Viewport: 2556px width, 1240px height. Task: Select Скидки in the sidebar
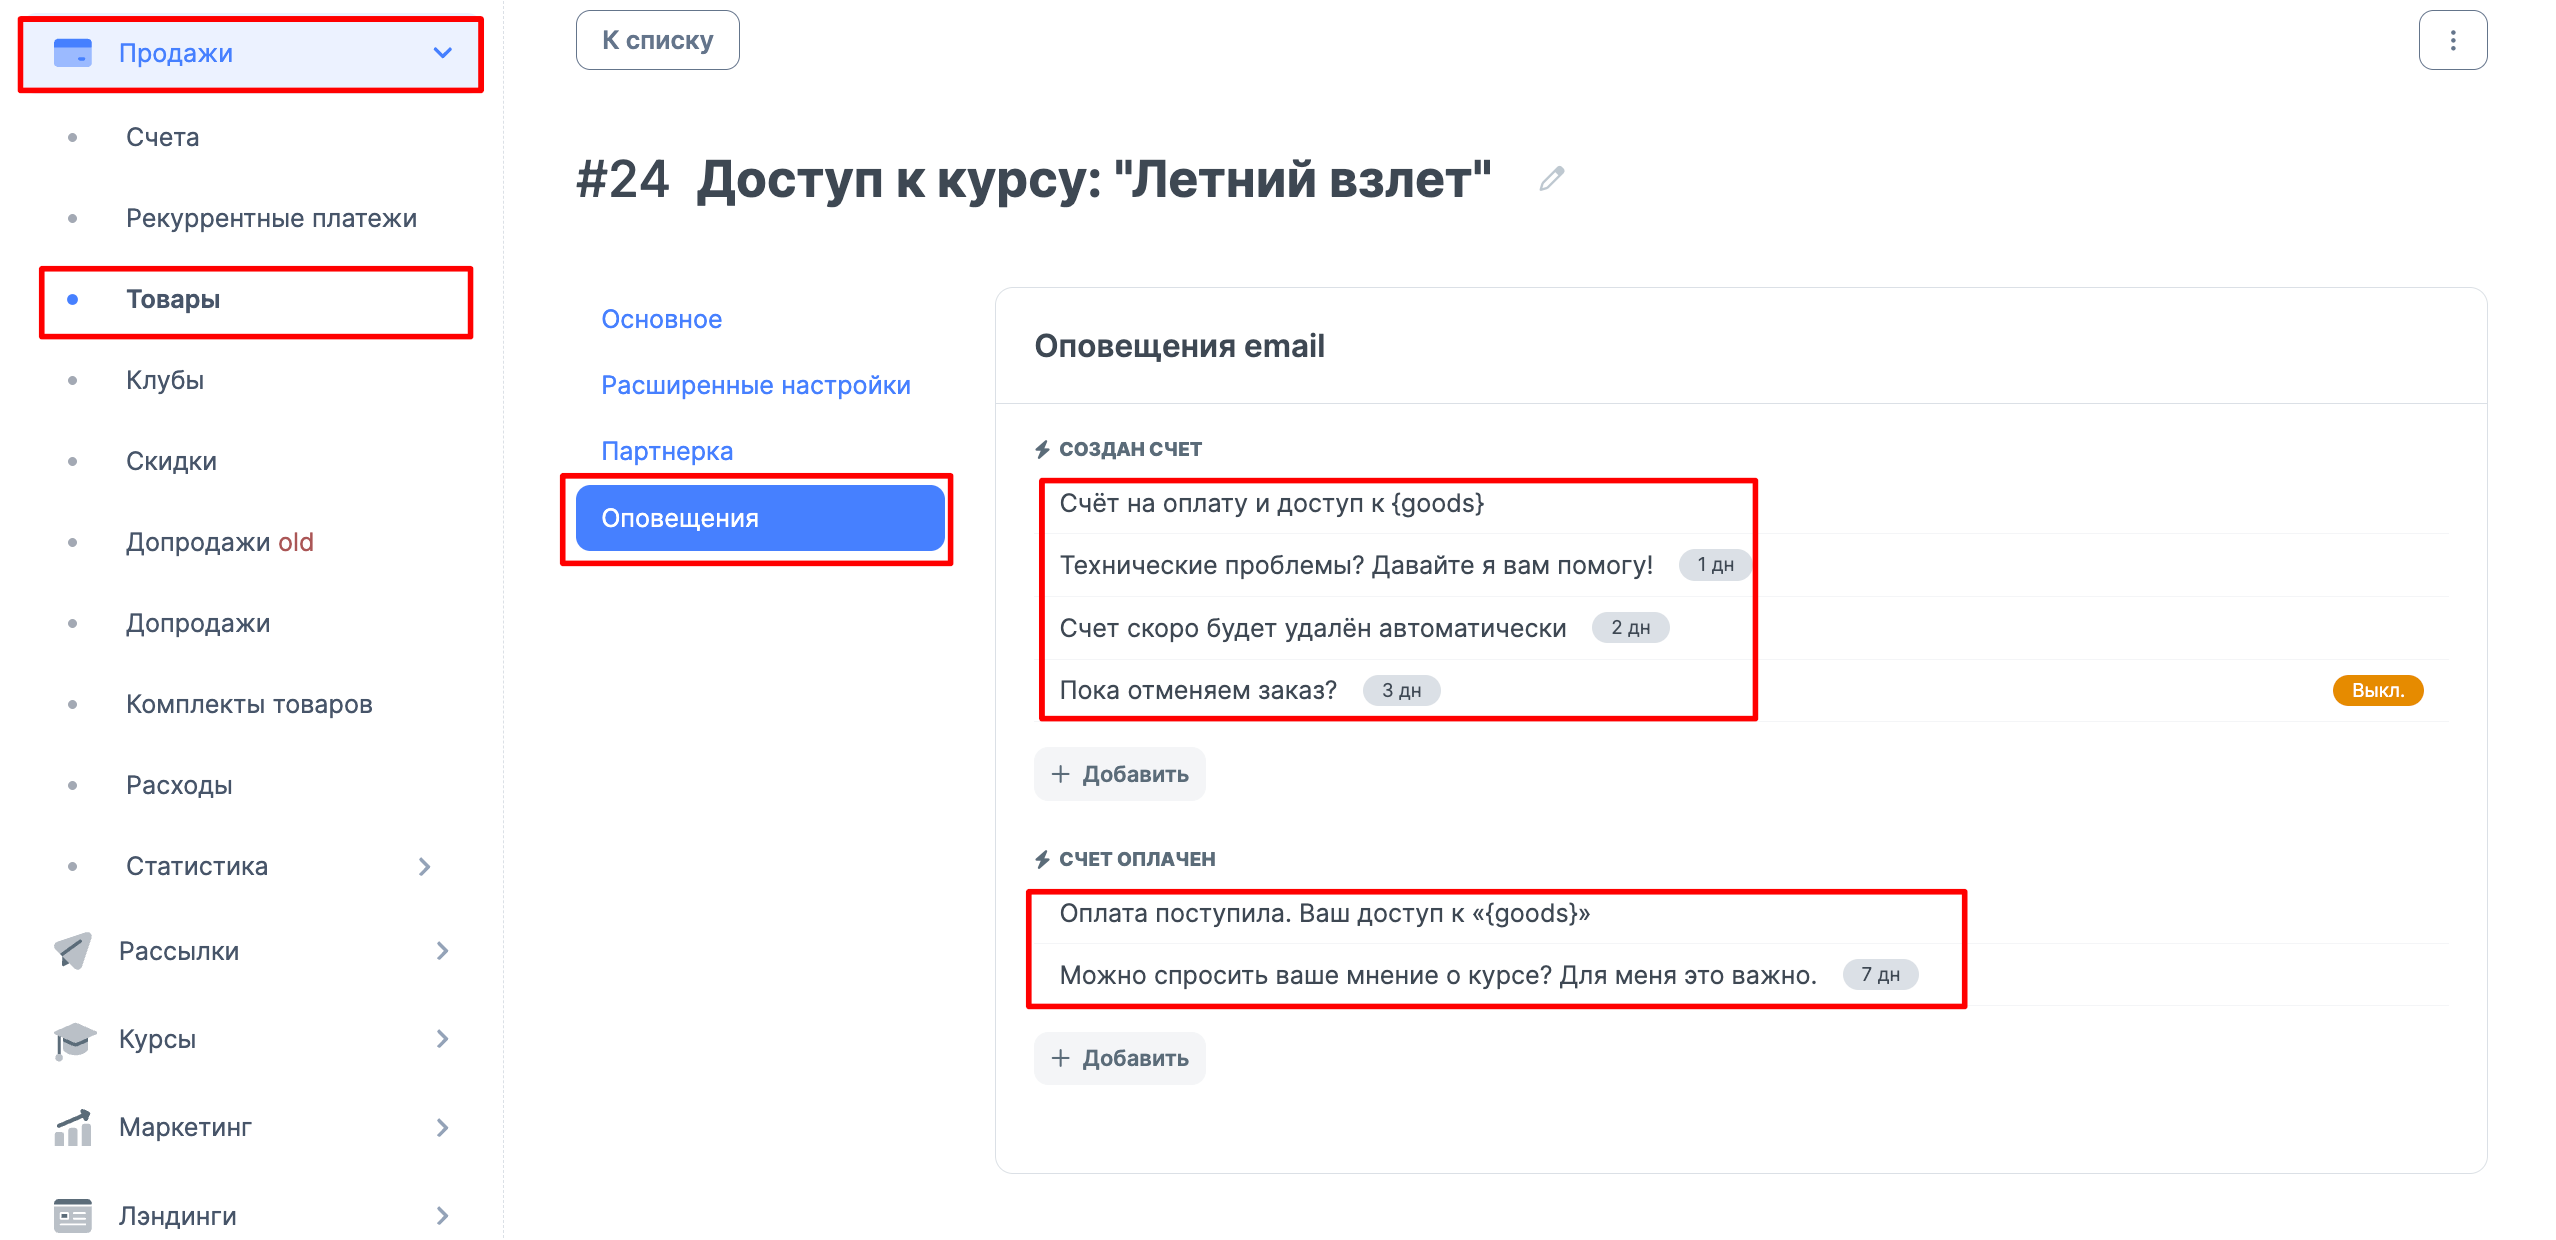point(170,461)
